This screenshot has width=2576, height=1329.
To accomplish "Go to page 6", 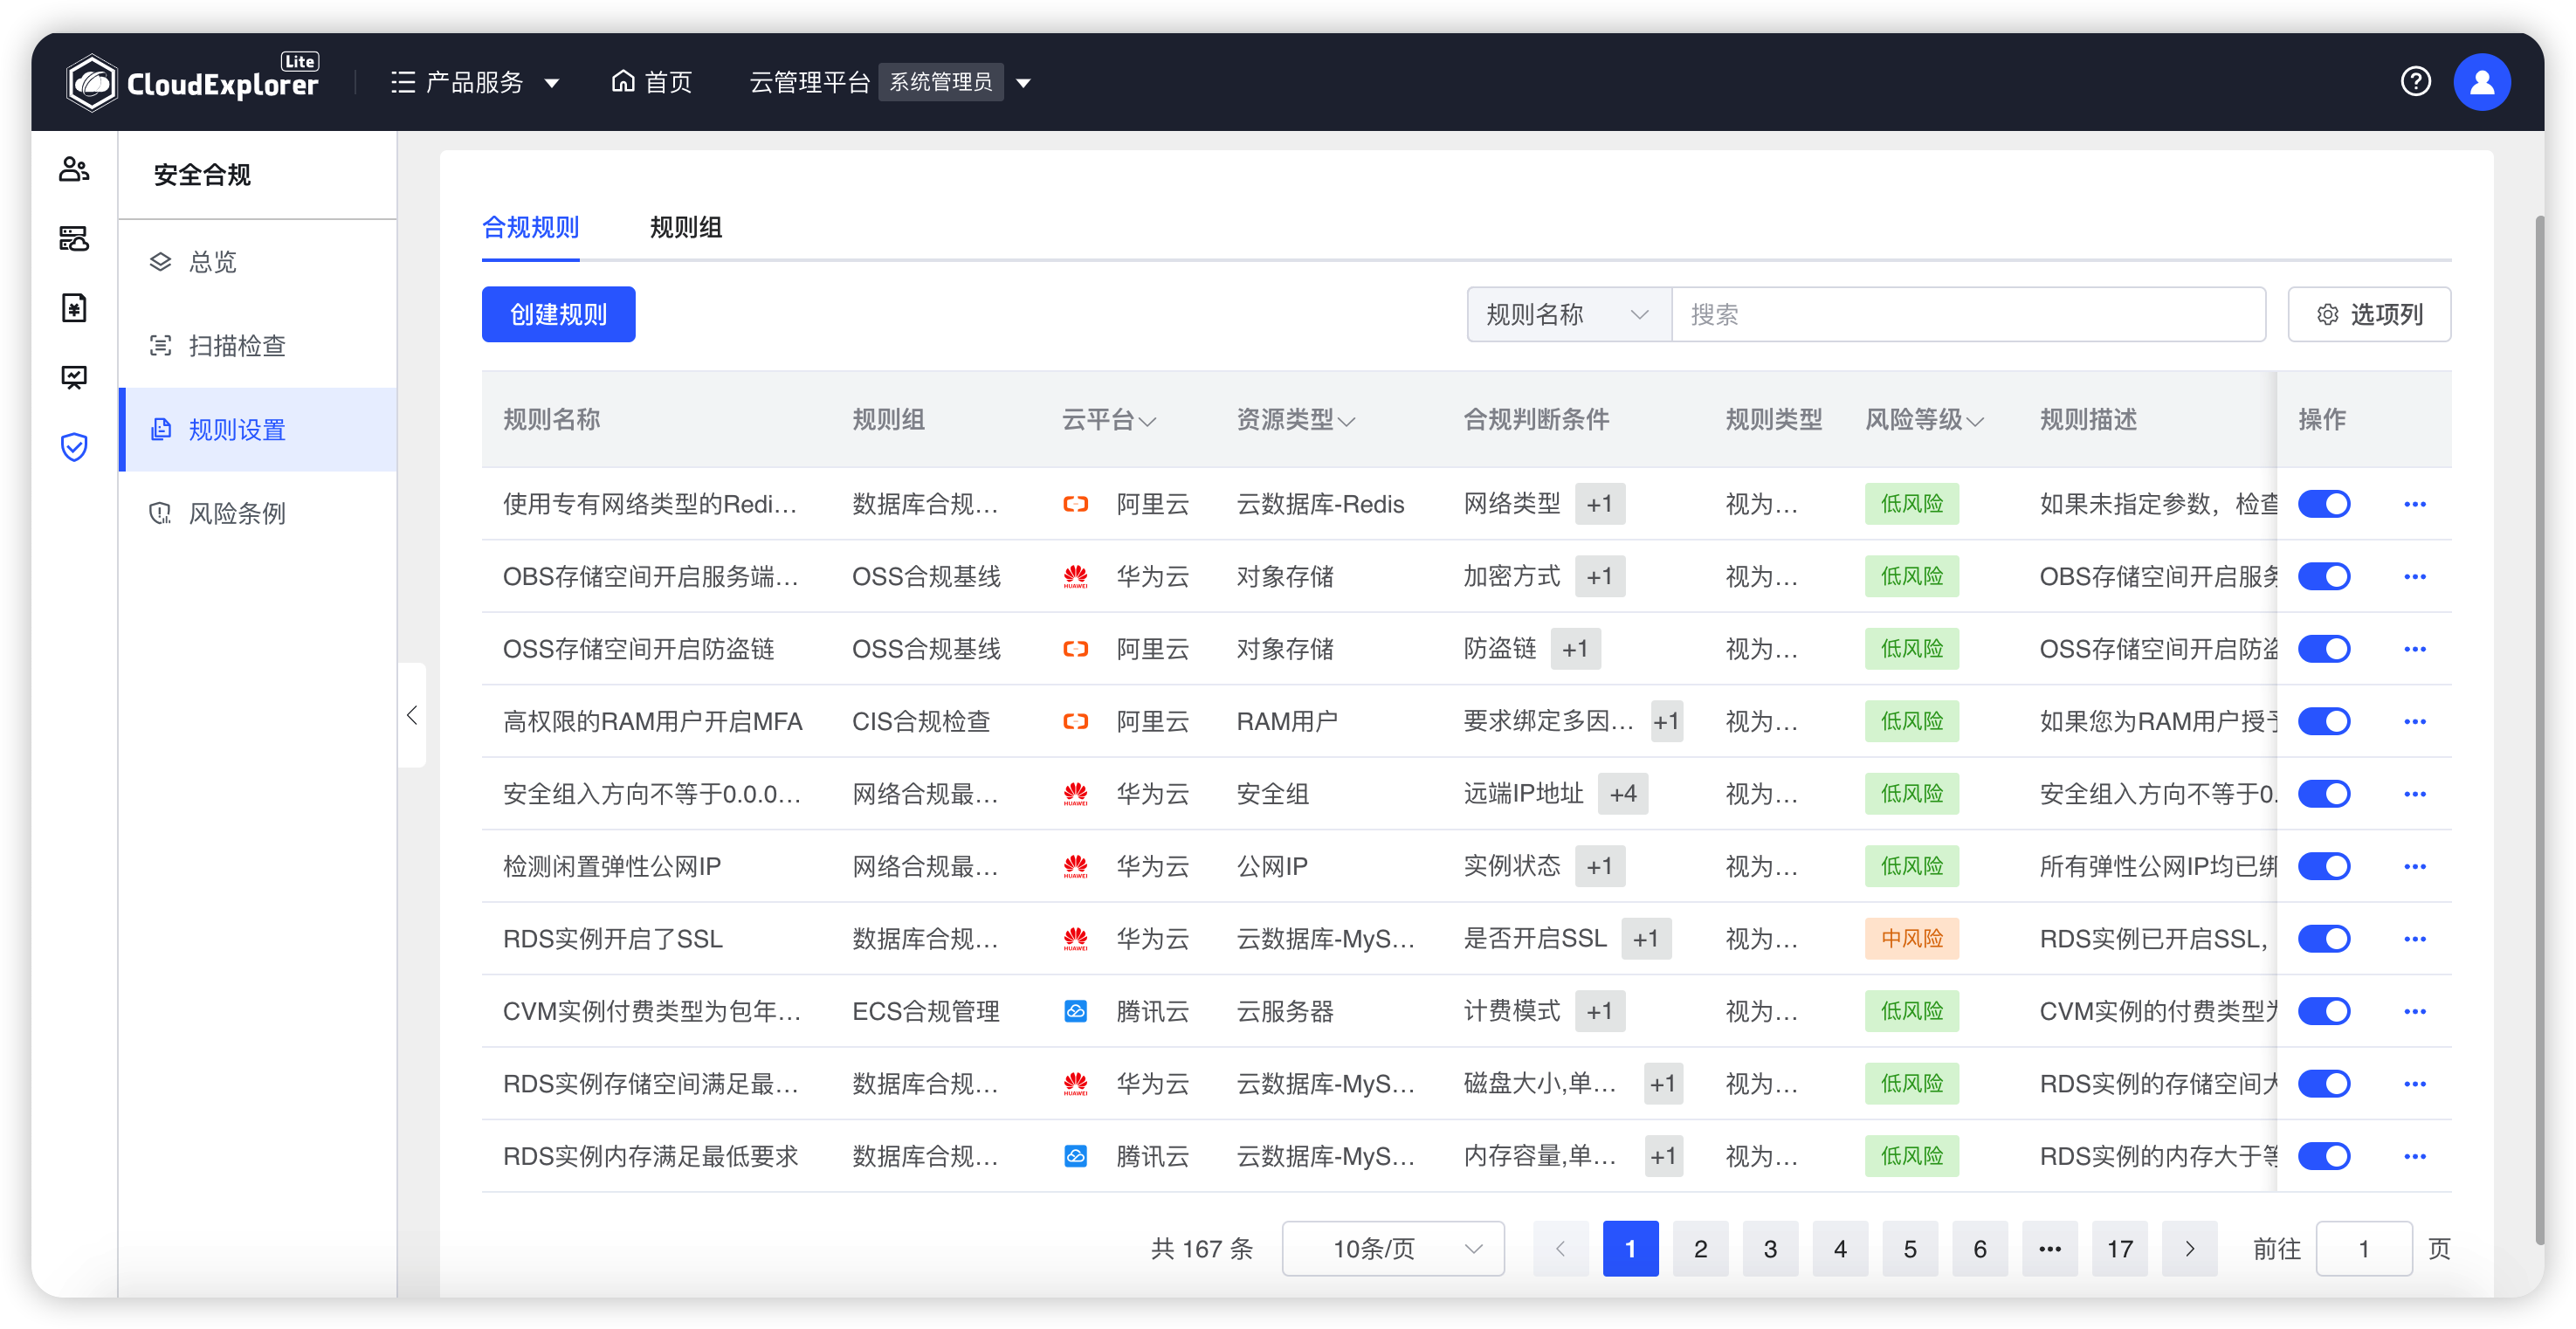I will 1979,1248.
